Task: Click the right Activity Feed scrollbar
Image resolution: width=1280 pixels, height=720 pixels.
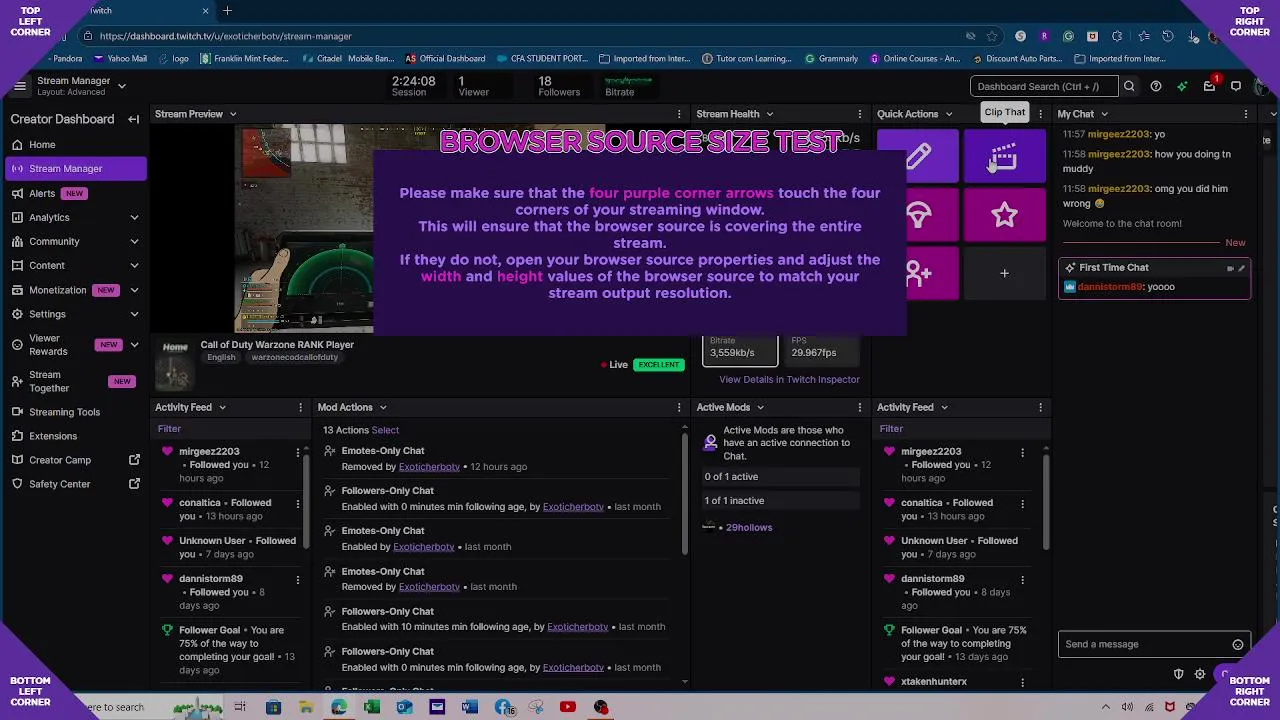Action: [x=1046, y=500]
